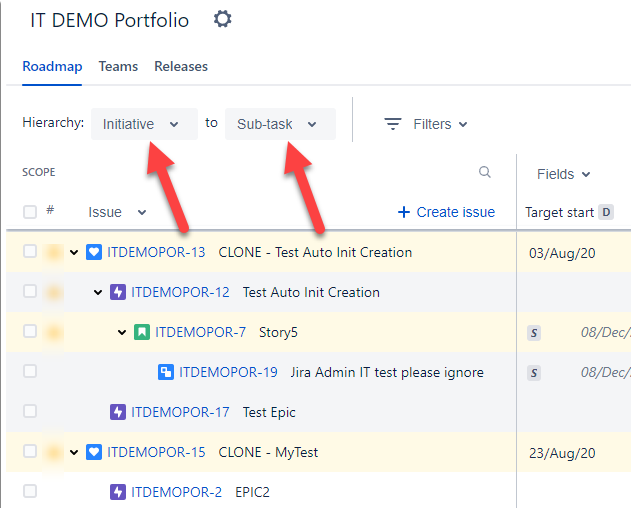
Task: Click story icon of ITDEMOPOR-7
Action: coord(142,332)
